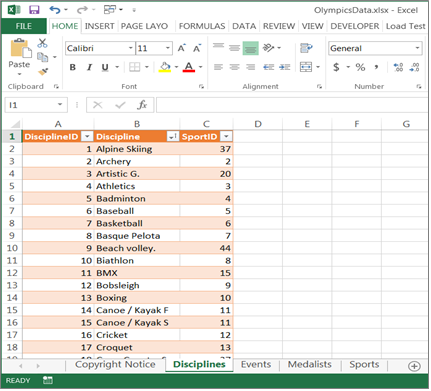This screenshot has width=431, height=391.
Task: Switch to FORMULAS ribbon tab
Action: [202, 26]
